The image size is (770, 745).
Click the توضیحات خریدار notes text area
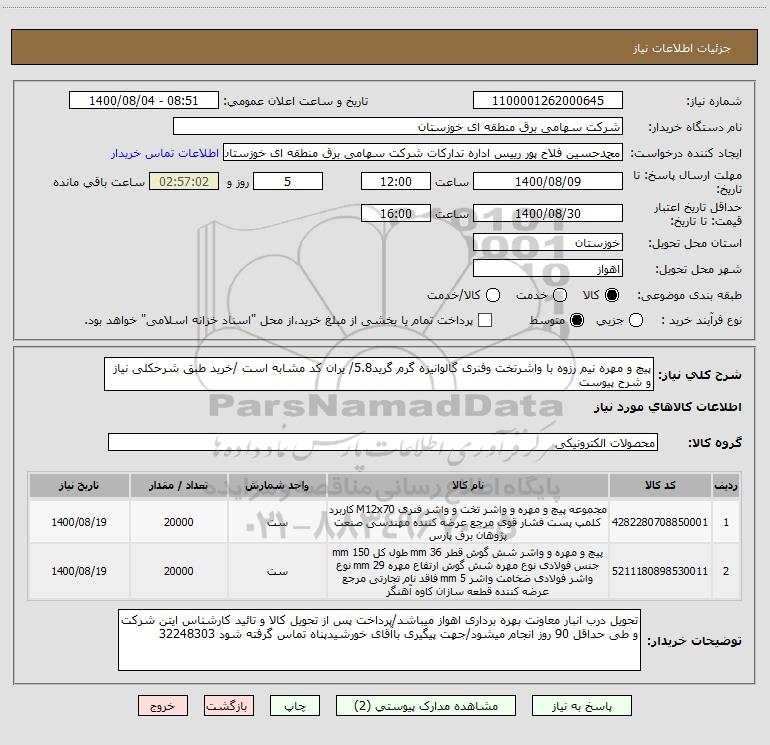point(379,640)
